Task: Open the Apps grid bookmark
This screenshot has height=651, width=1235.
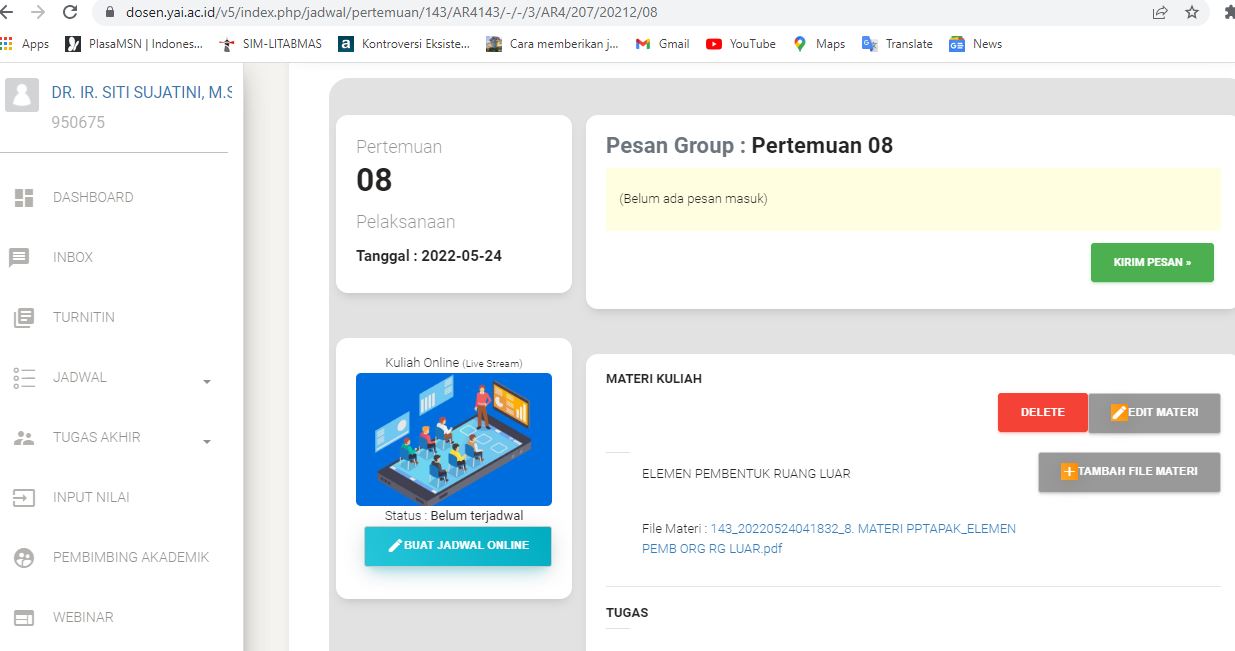Action: tap(25, 44)
